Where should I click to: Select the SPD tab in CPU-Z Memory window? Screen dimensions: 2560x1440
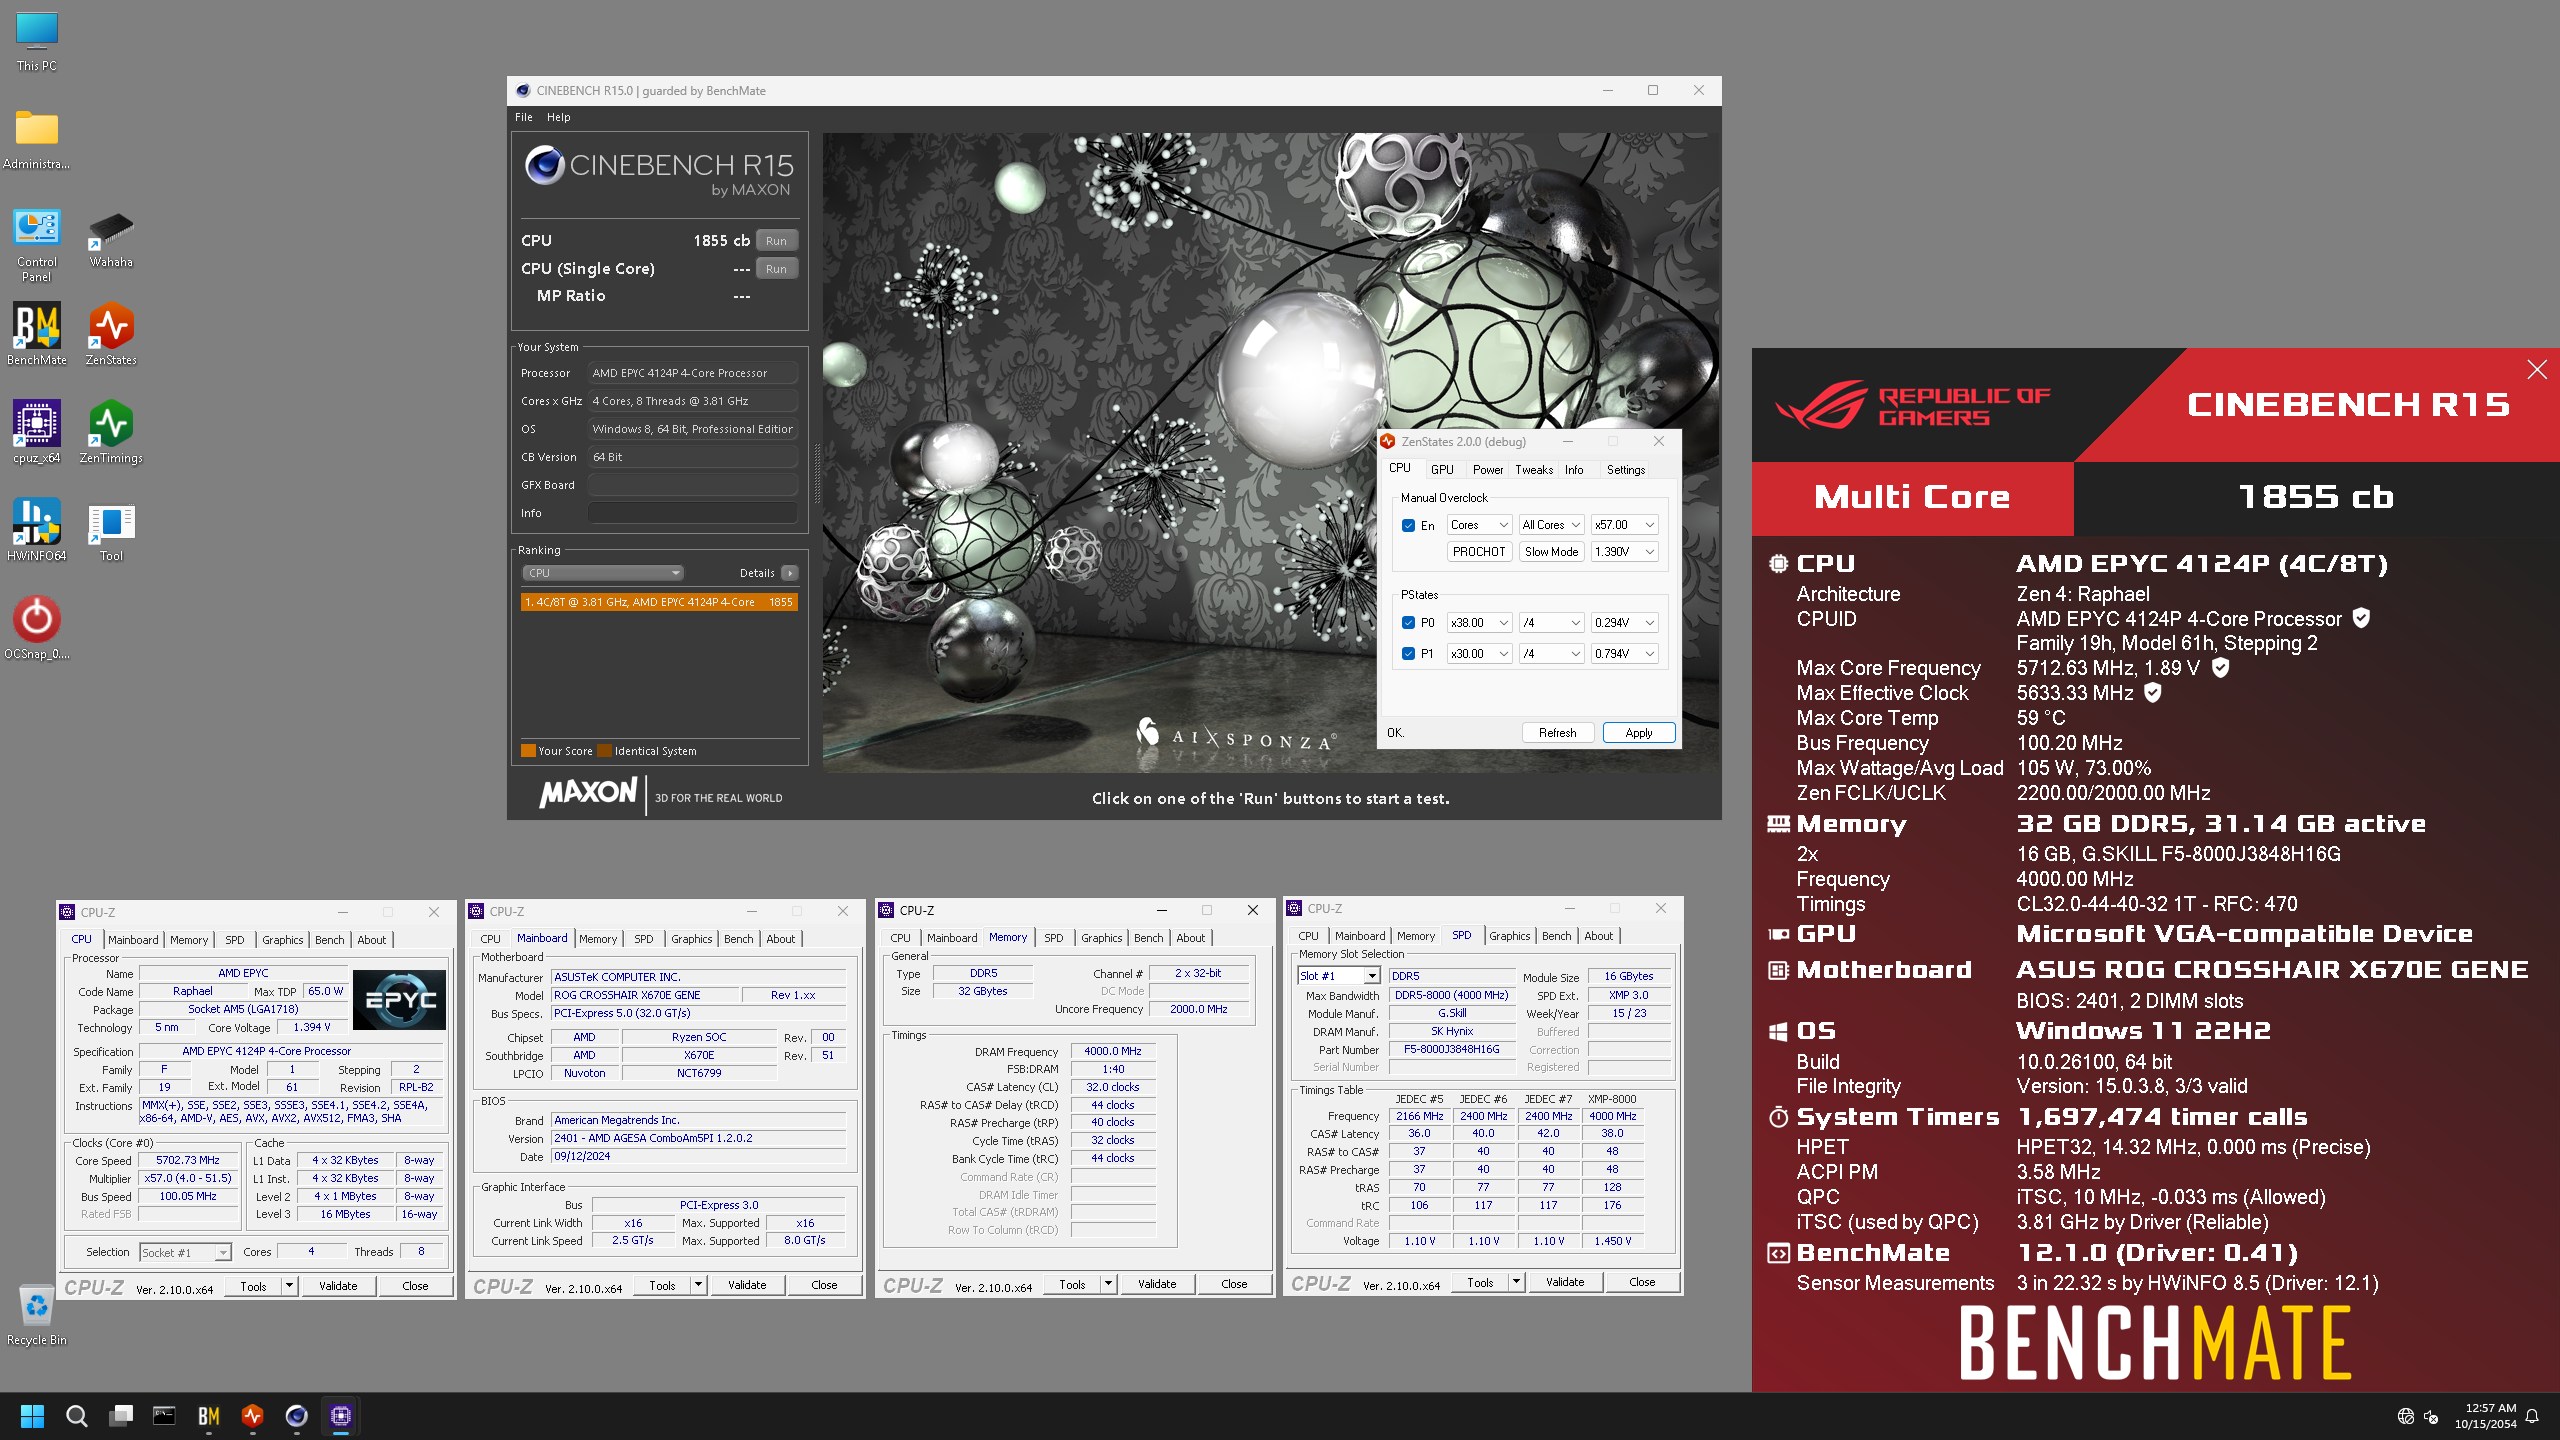(x=1053, y=938)
